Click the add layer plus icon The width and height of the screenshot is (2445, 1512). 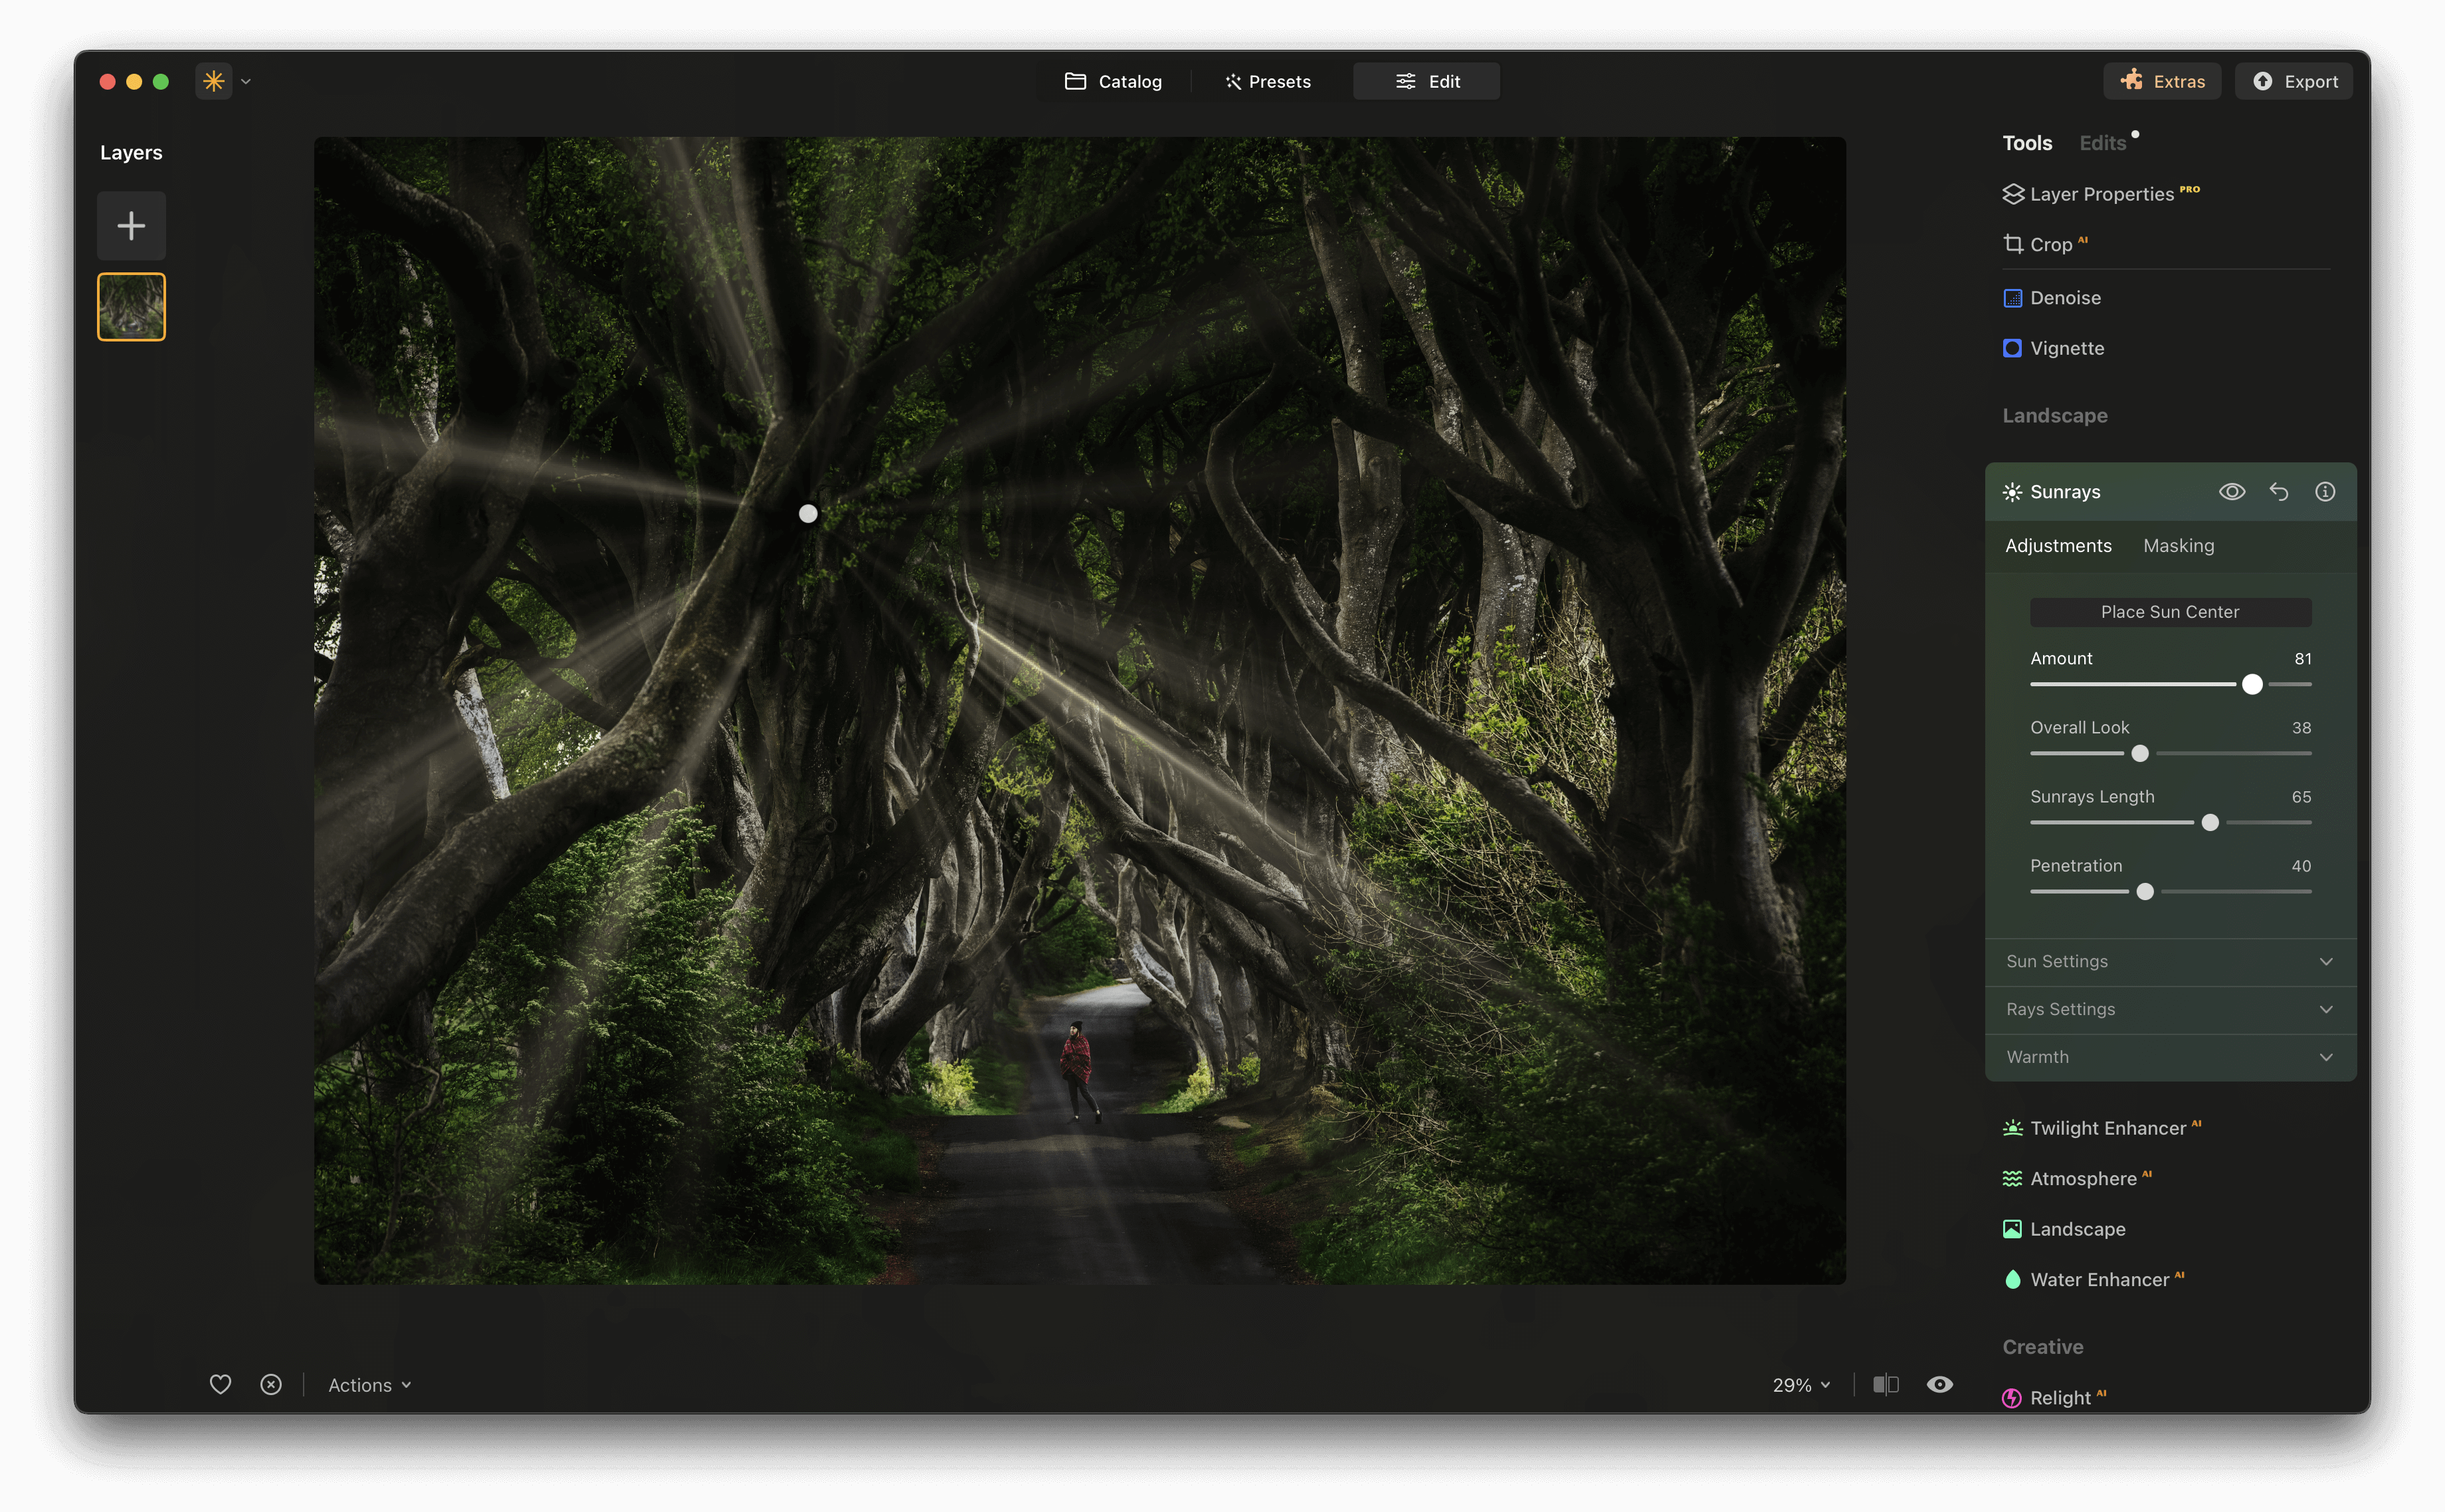tap(131, 226)
